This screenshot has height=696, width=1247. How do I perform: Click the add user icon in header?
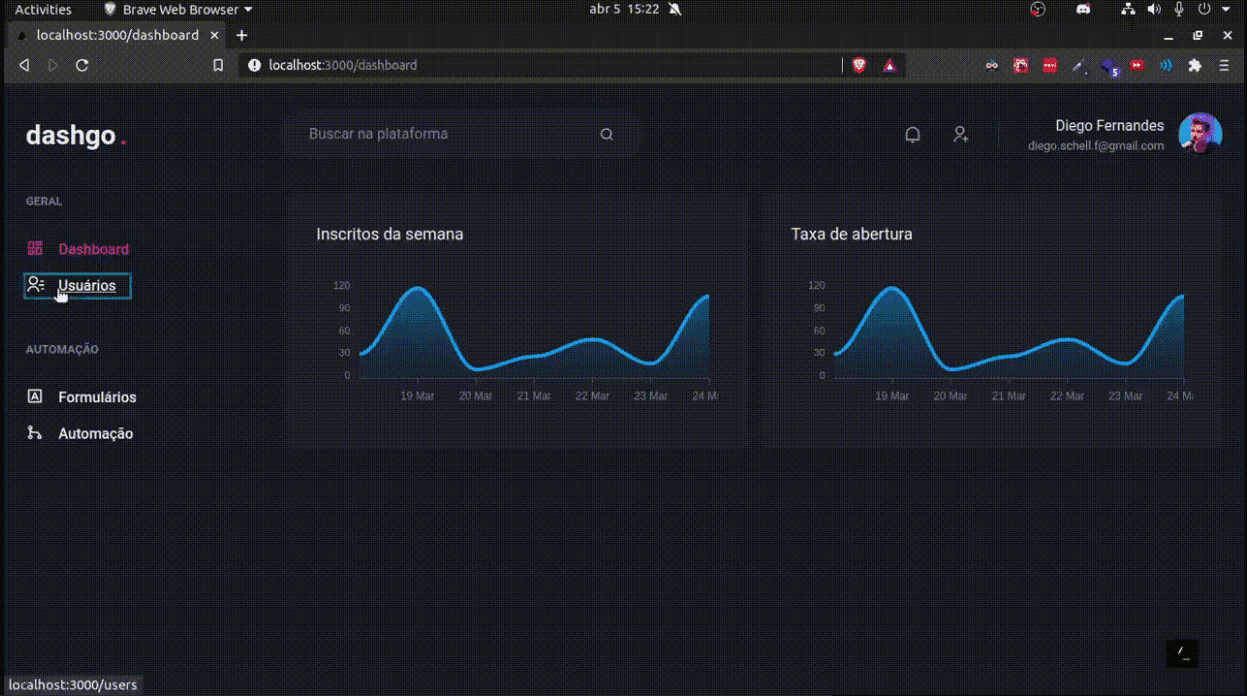960,134
